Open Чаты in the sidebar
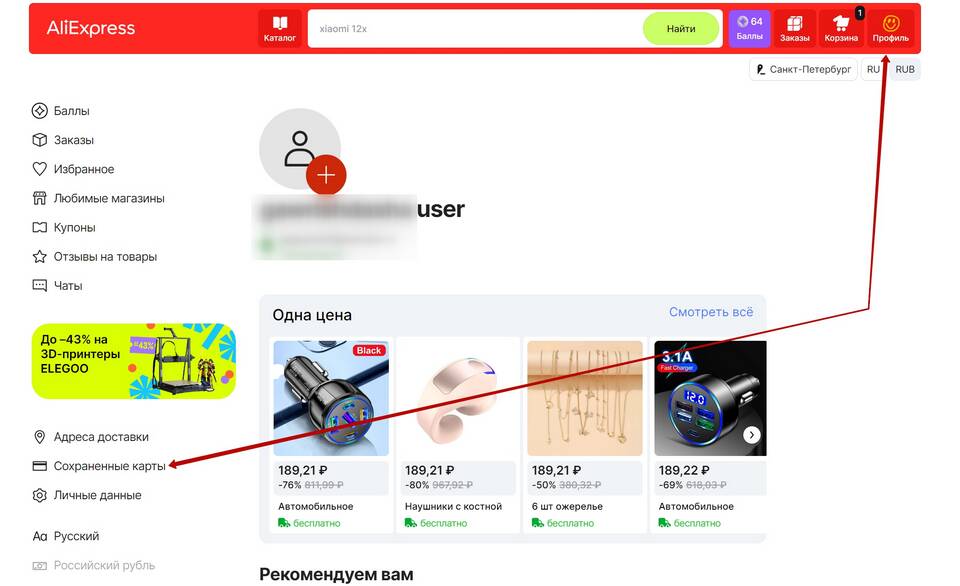 point(57,285)
